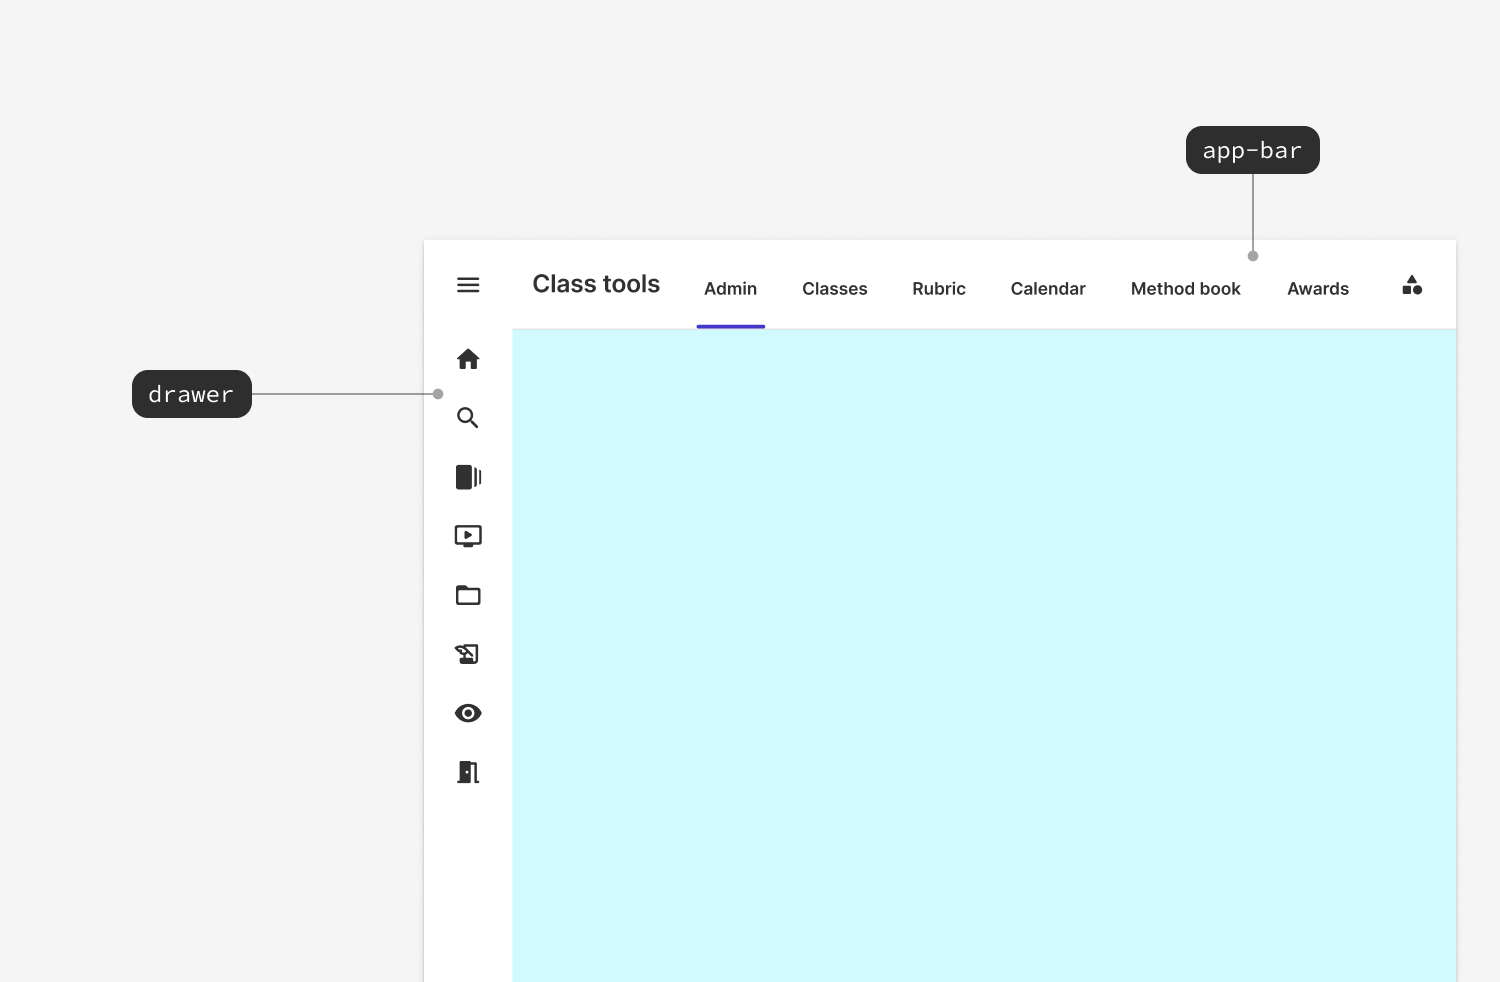The height and width of the screenshot is (982, 1500).
Task: Click the door icon in drawer
Action: pos(468,772)
